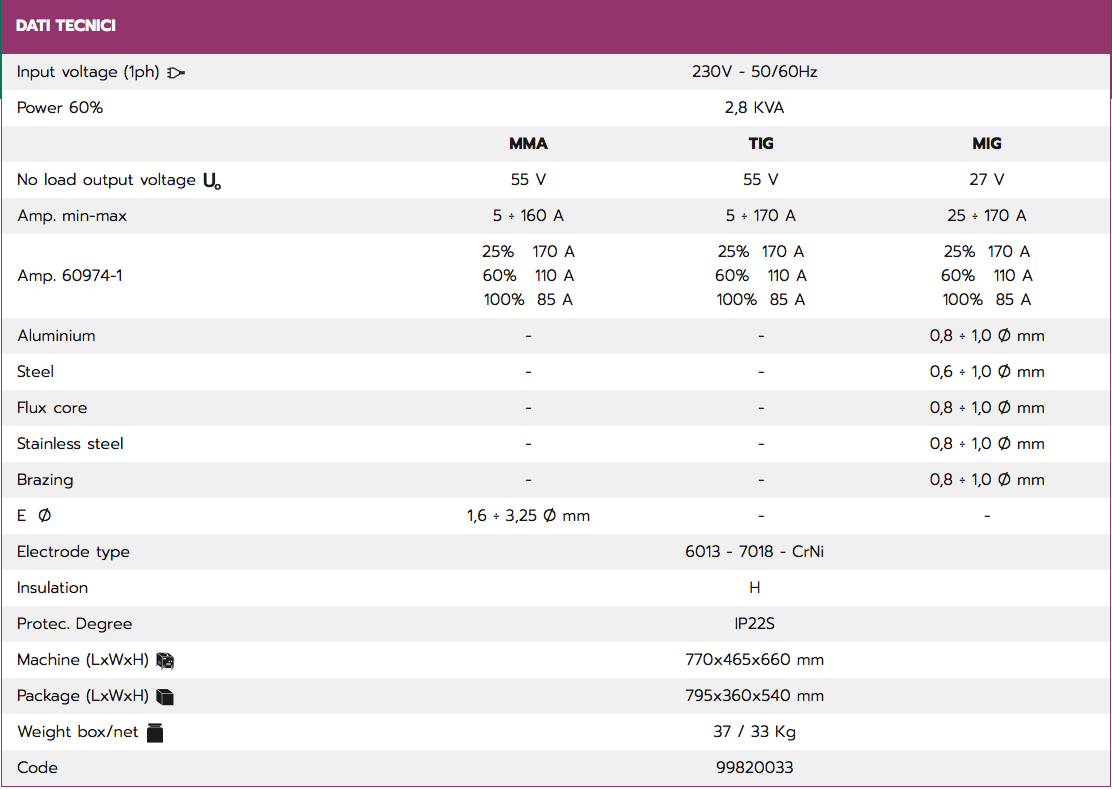Select the product code 99820033

(x=755, y=768)
